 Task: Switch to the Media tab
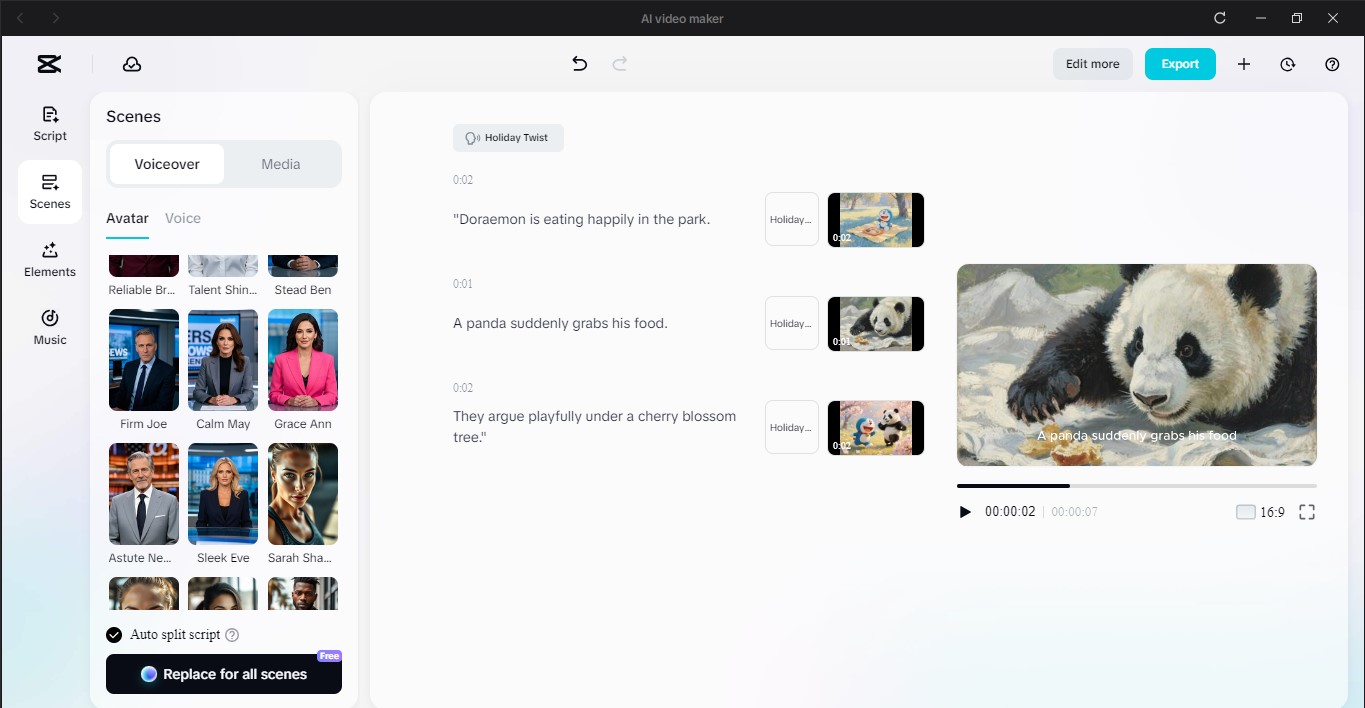pos(280,163)
